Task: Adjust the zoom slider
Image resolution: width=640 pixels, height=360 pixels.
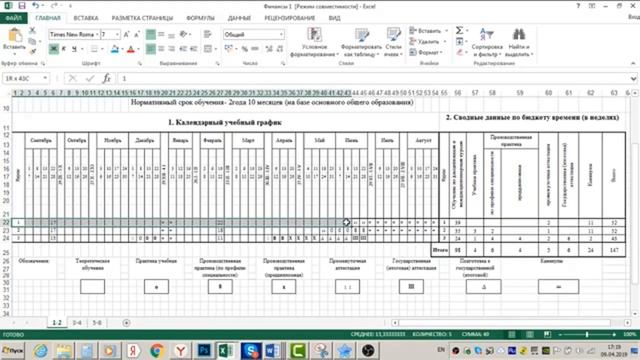Action: click(587, 334)
